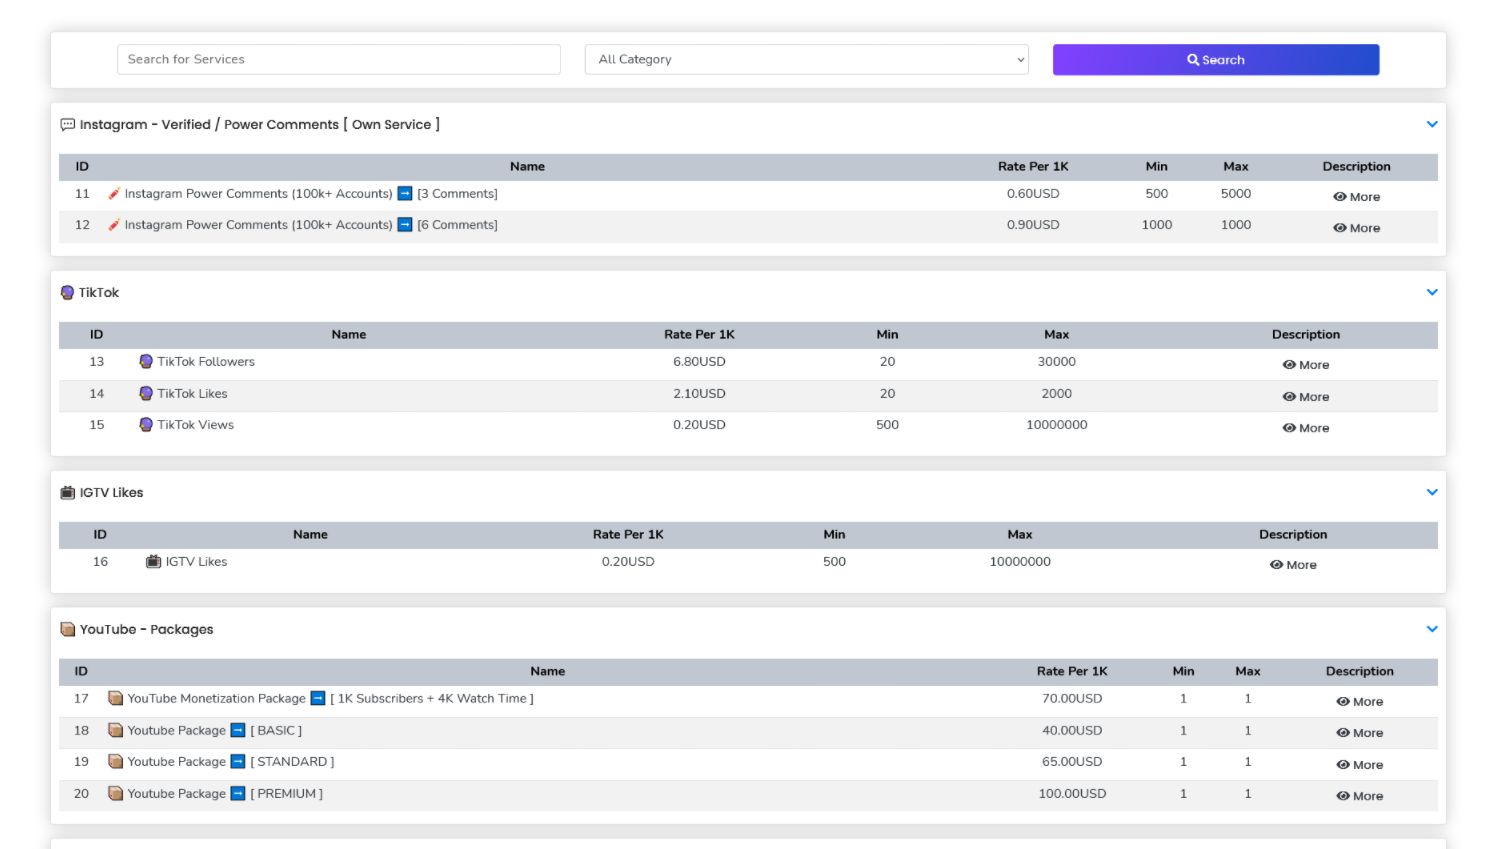Click the 40.00USD rate for BASIC package
Screen dimensions: 1493x849
[1072, 731]
